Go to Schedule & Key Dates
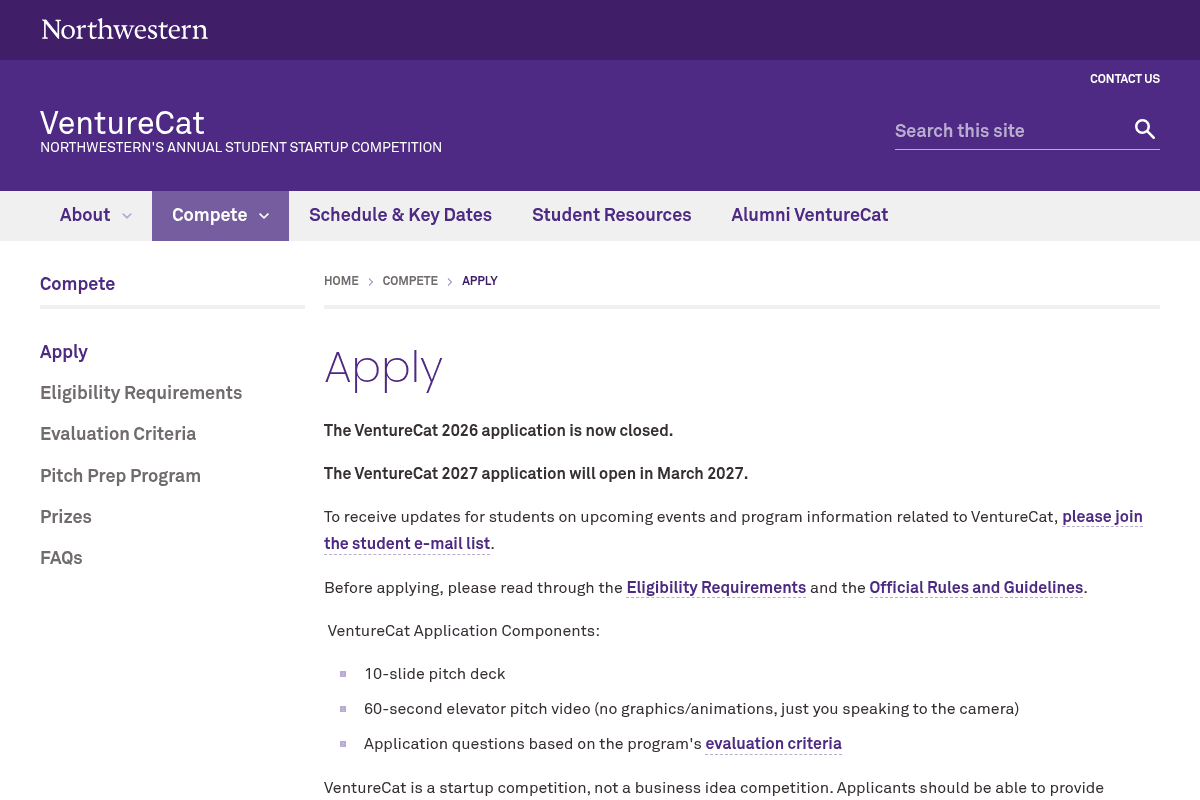 [x=400, y=215]
